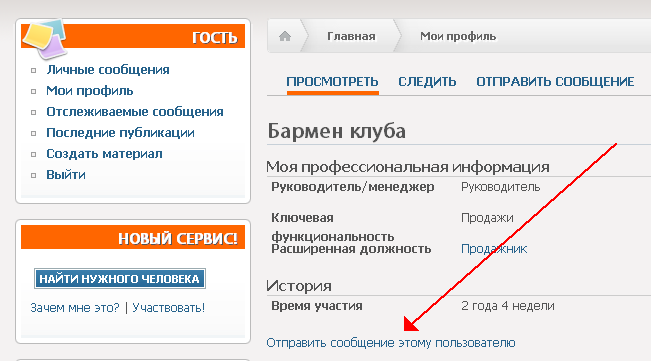Click the sticky notes icon beside ГОСТЬ
Image resolution: width=651 pixels, height=361 pixels.
45,39
